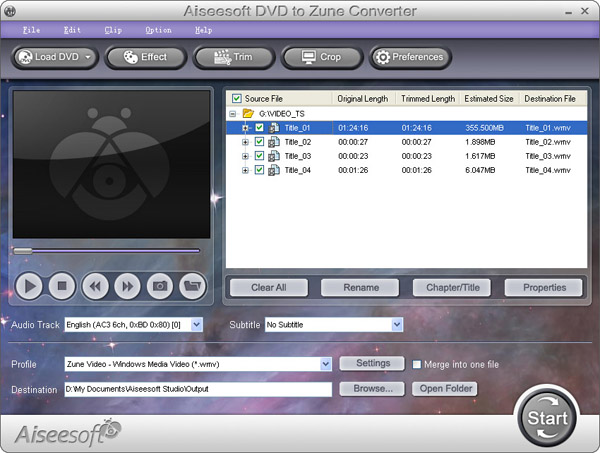Open Preferences gear button
This screenshot has height=453, width=600.
click(x=410, y=57)
